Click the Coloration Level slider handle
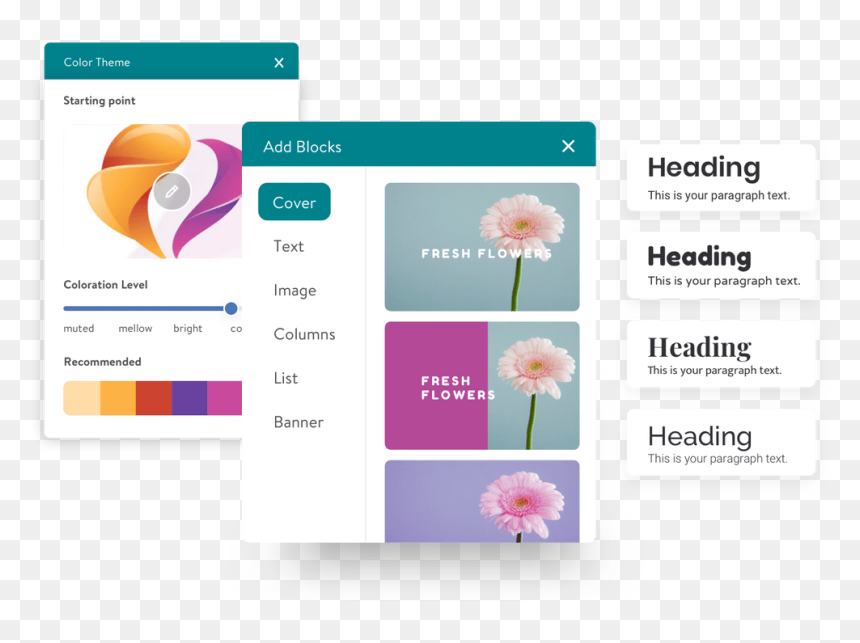 231,308
